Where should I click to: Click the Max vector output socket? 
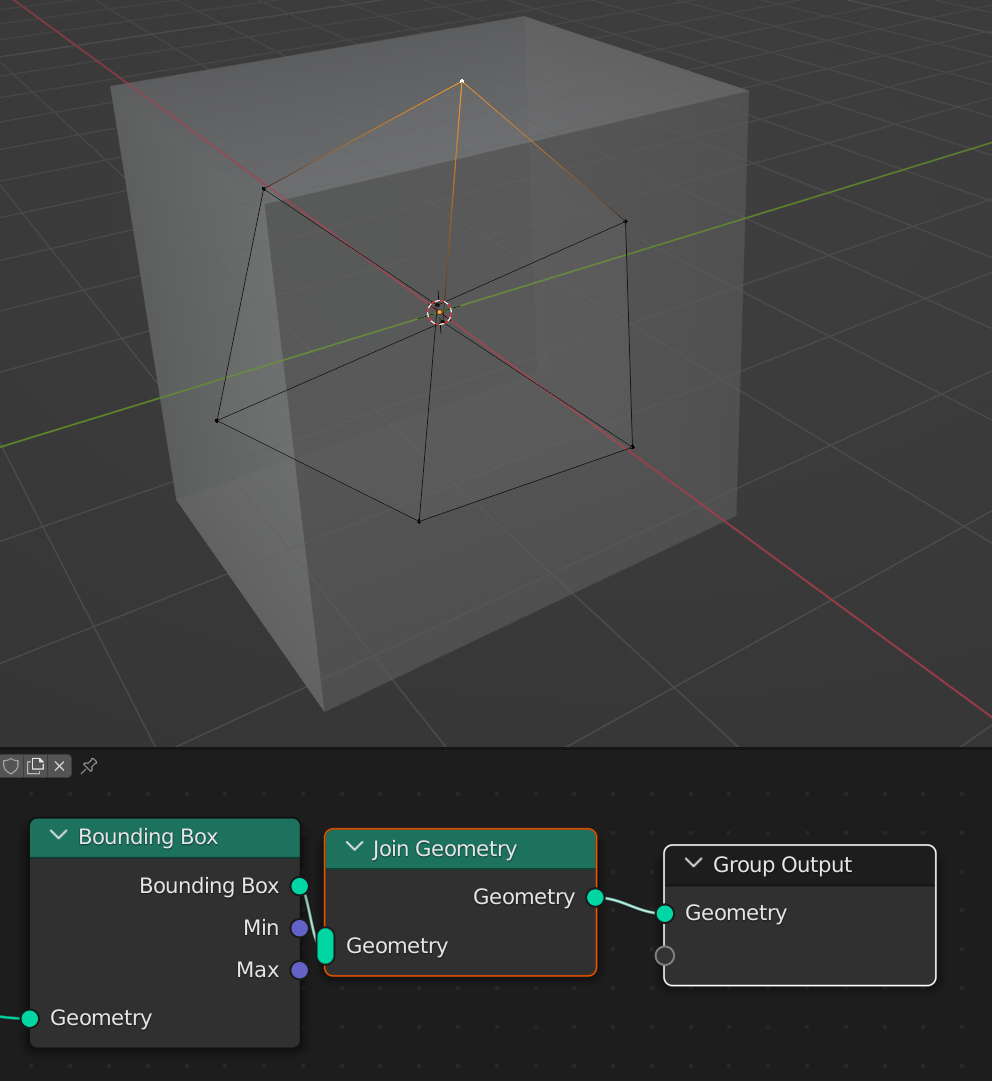[300, 970]
